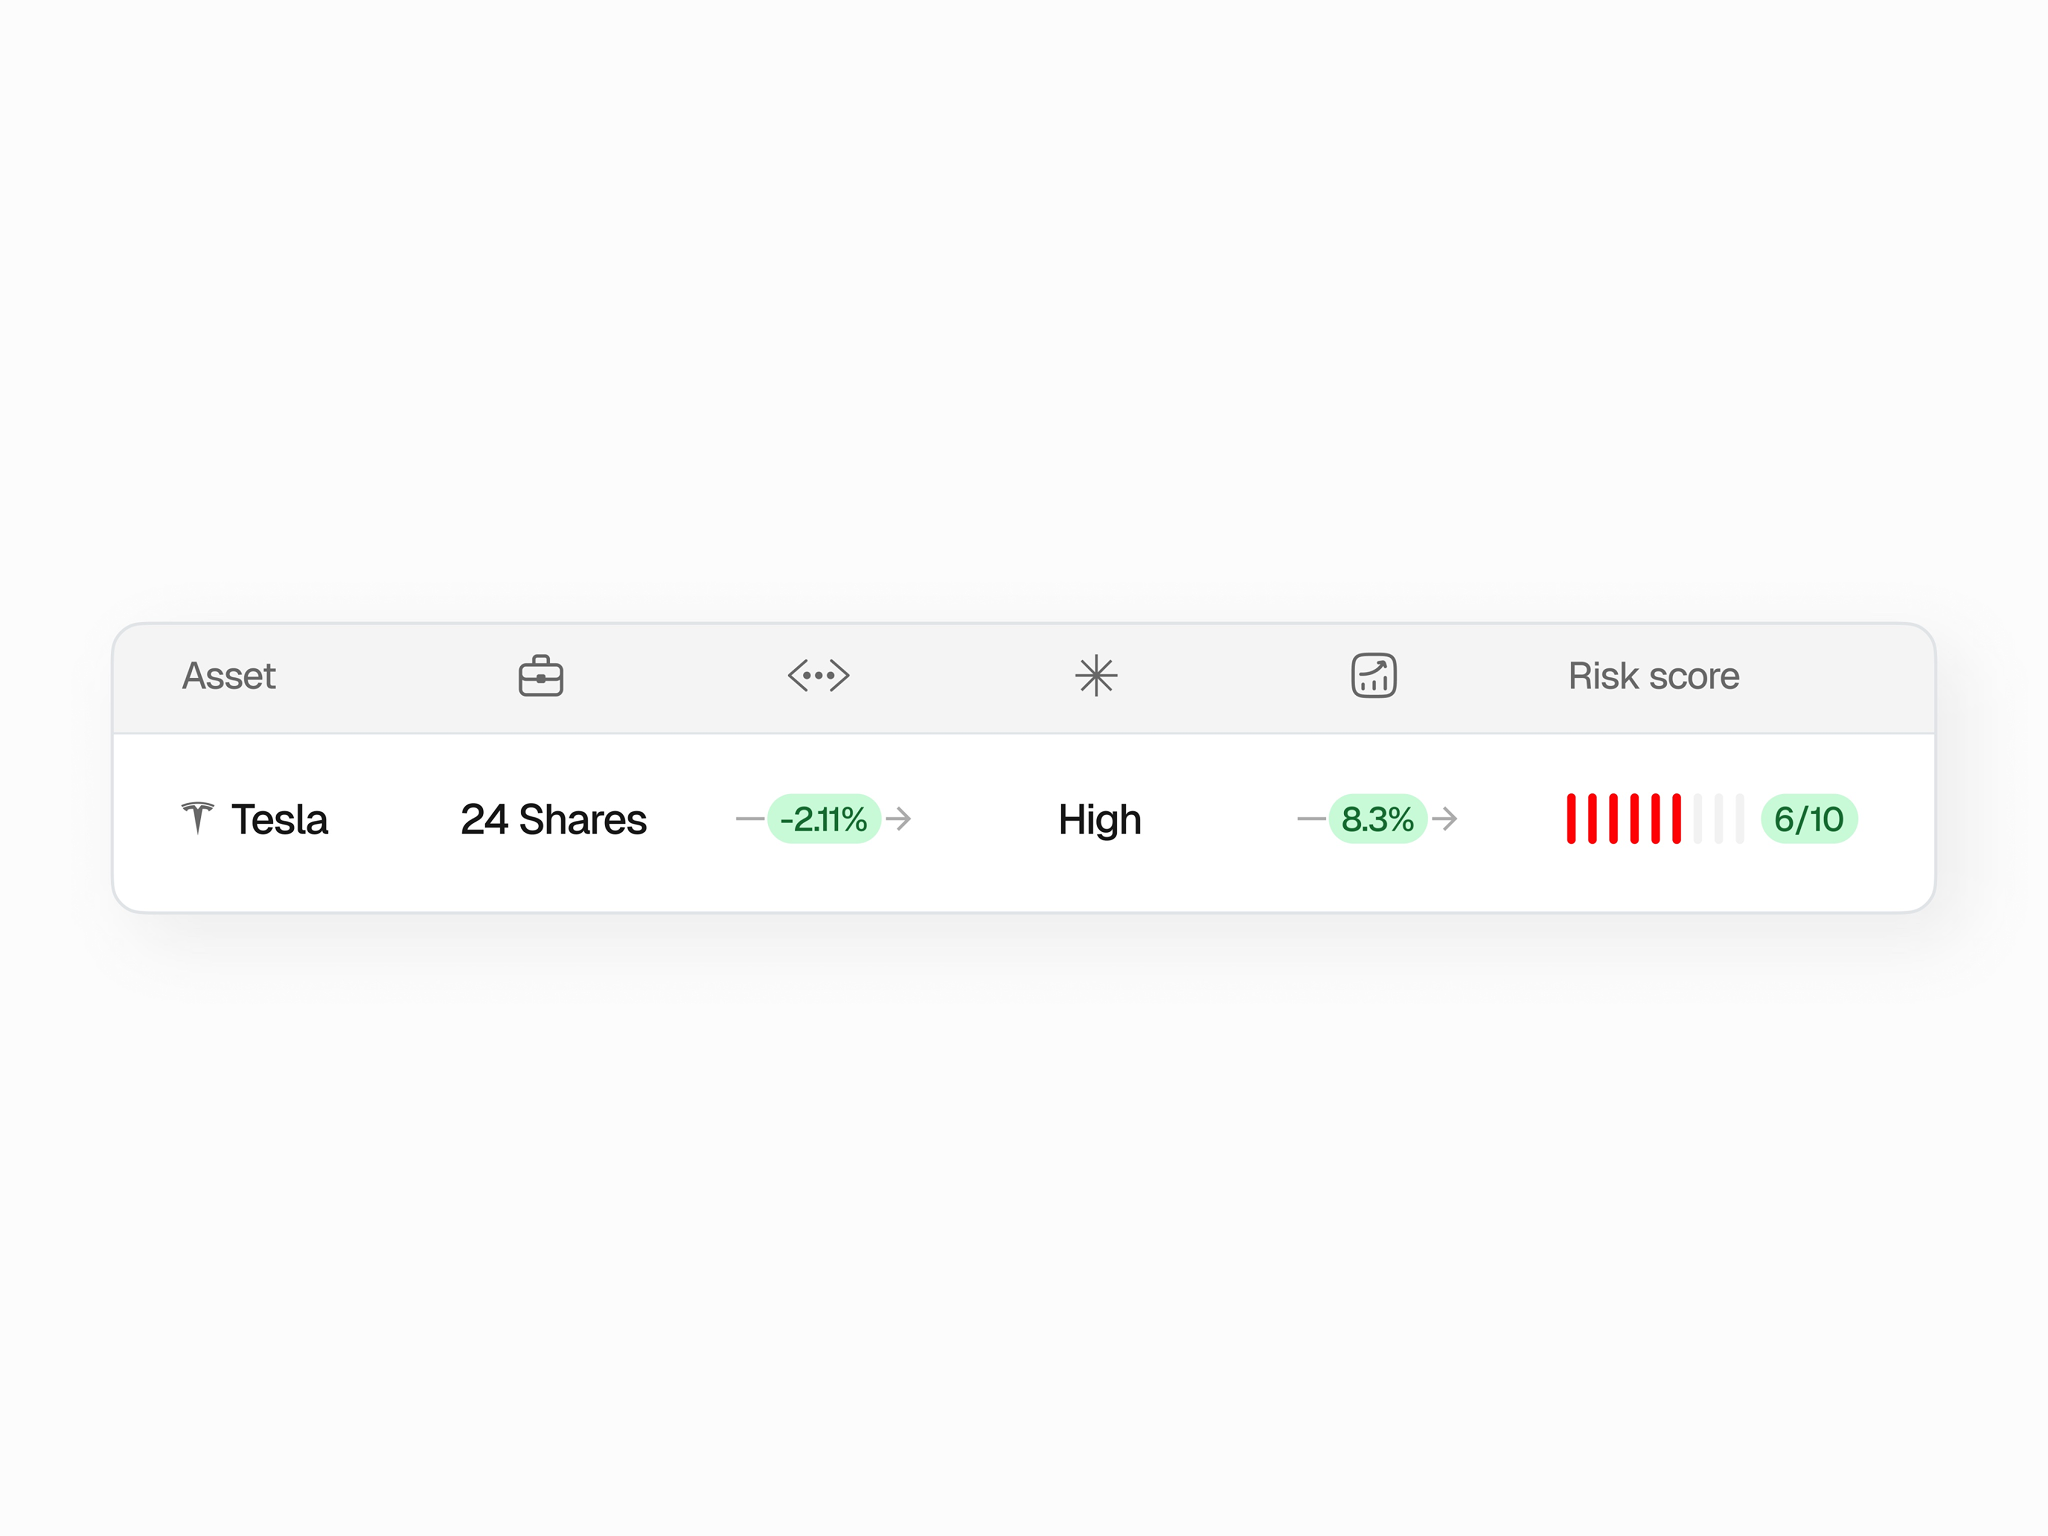2048x1536 pixels.
Task: Click the arrow right of -2.11%
Action: point(899,819)
